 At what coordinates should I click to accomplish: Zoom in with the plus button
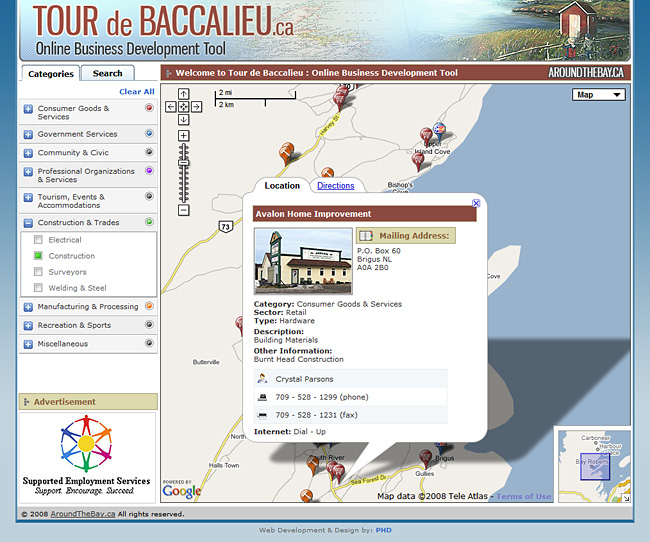[184, 136]
